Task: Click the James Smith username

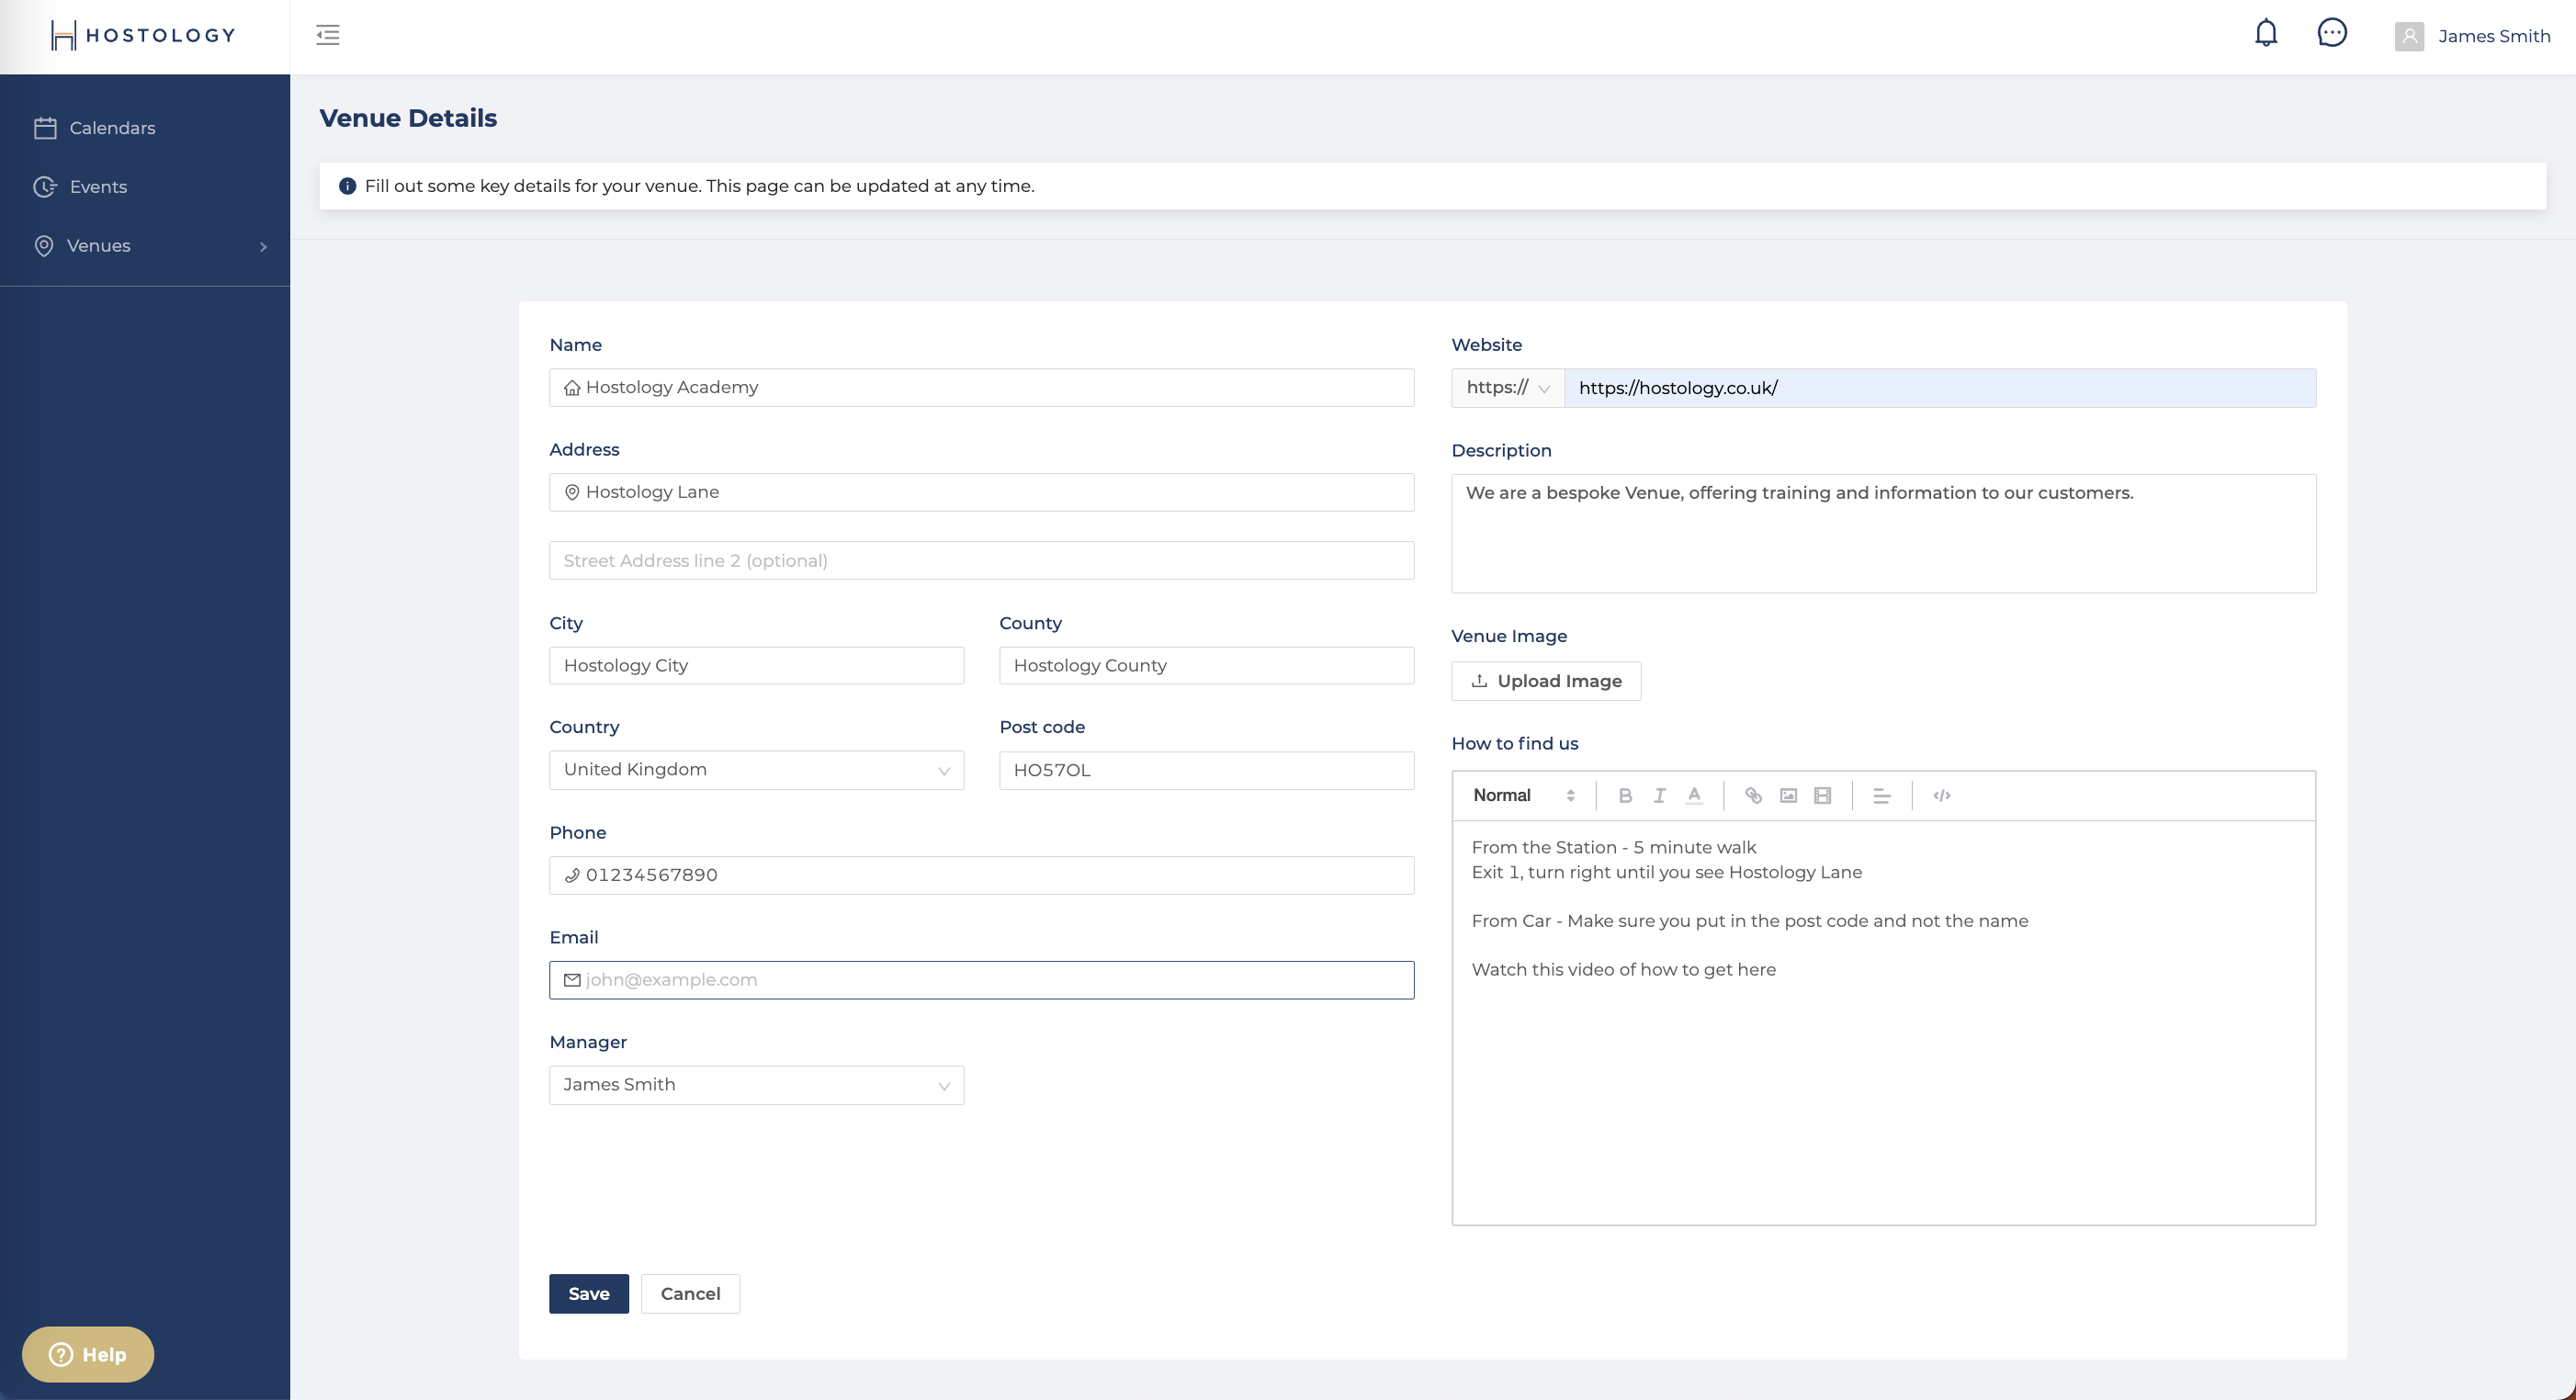Action: [x=2494, y=36]
